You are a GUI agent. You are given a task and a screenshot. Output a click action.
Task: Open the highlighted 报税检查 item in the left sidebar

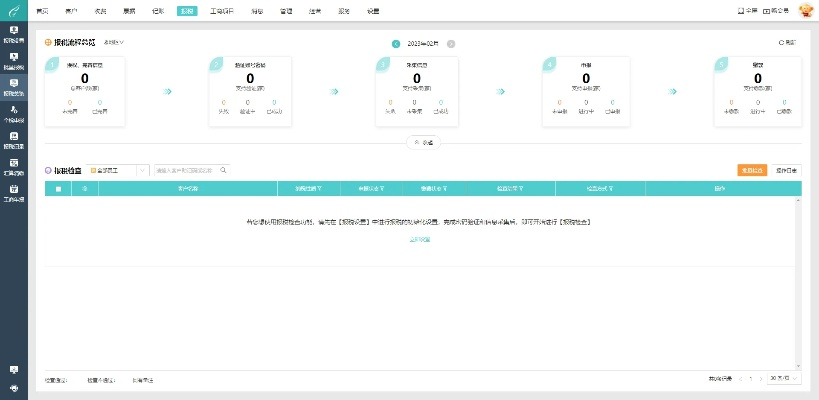13,85
